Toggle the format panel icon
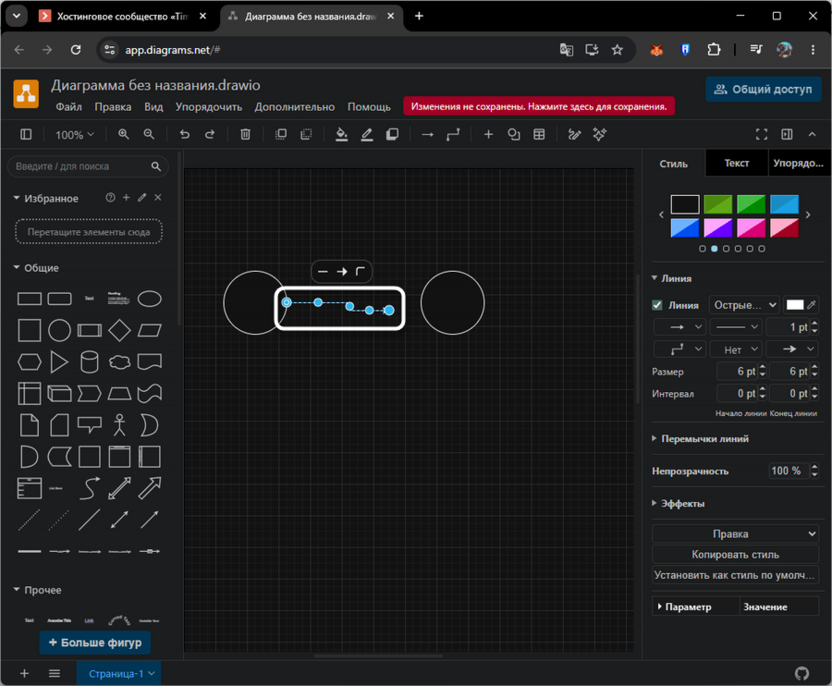 (787, 135)
